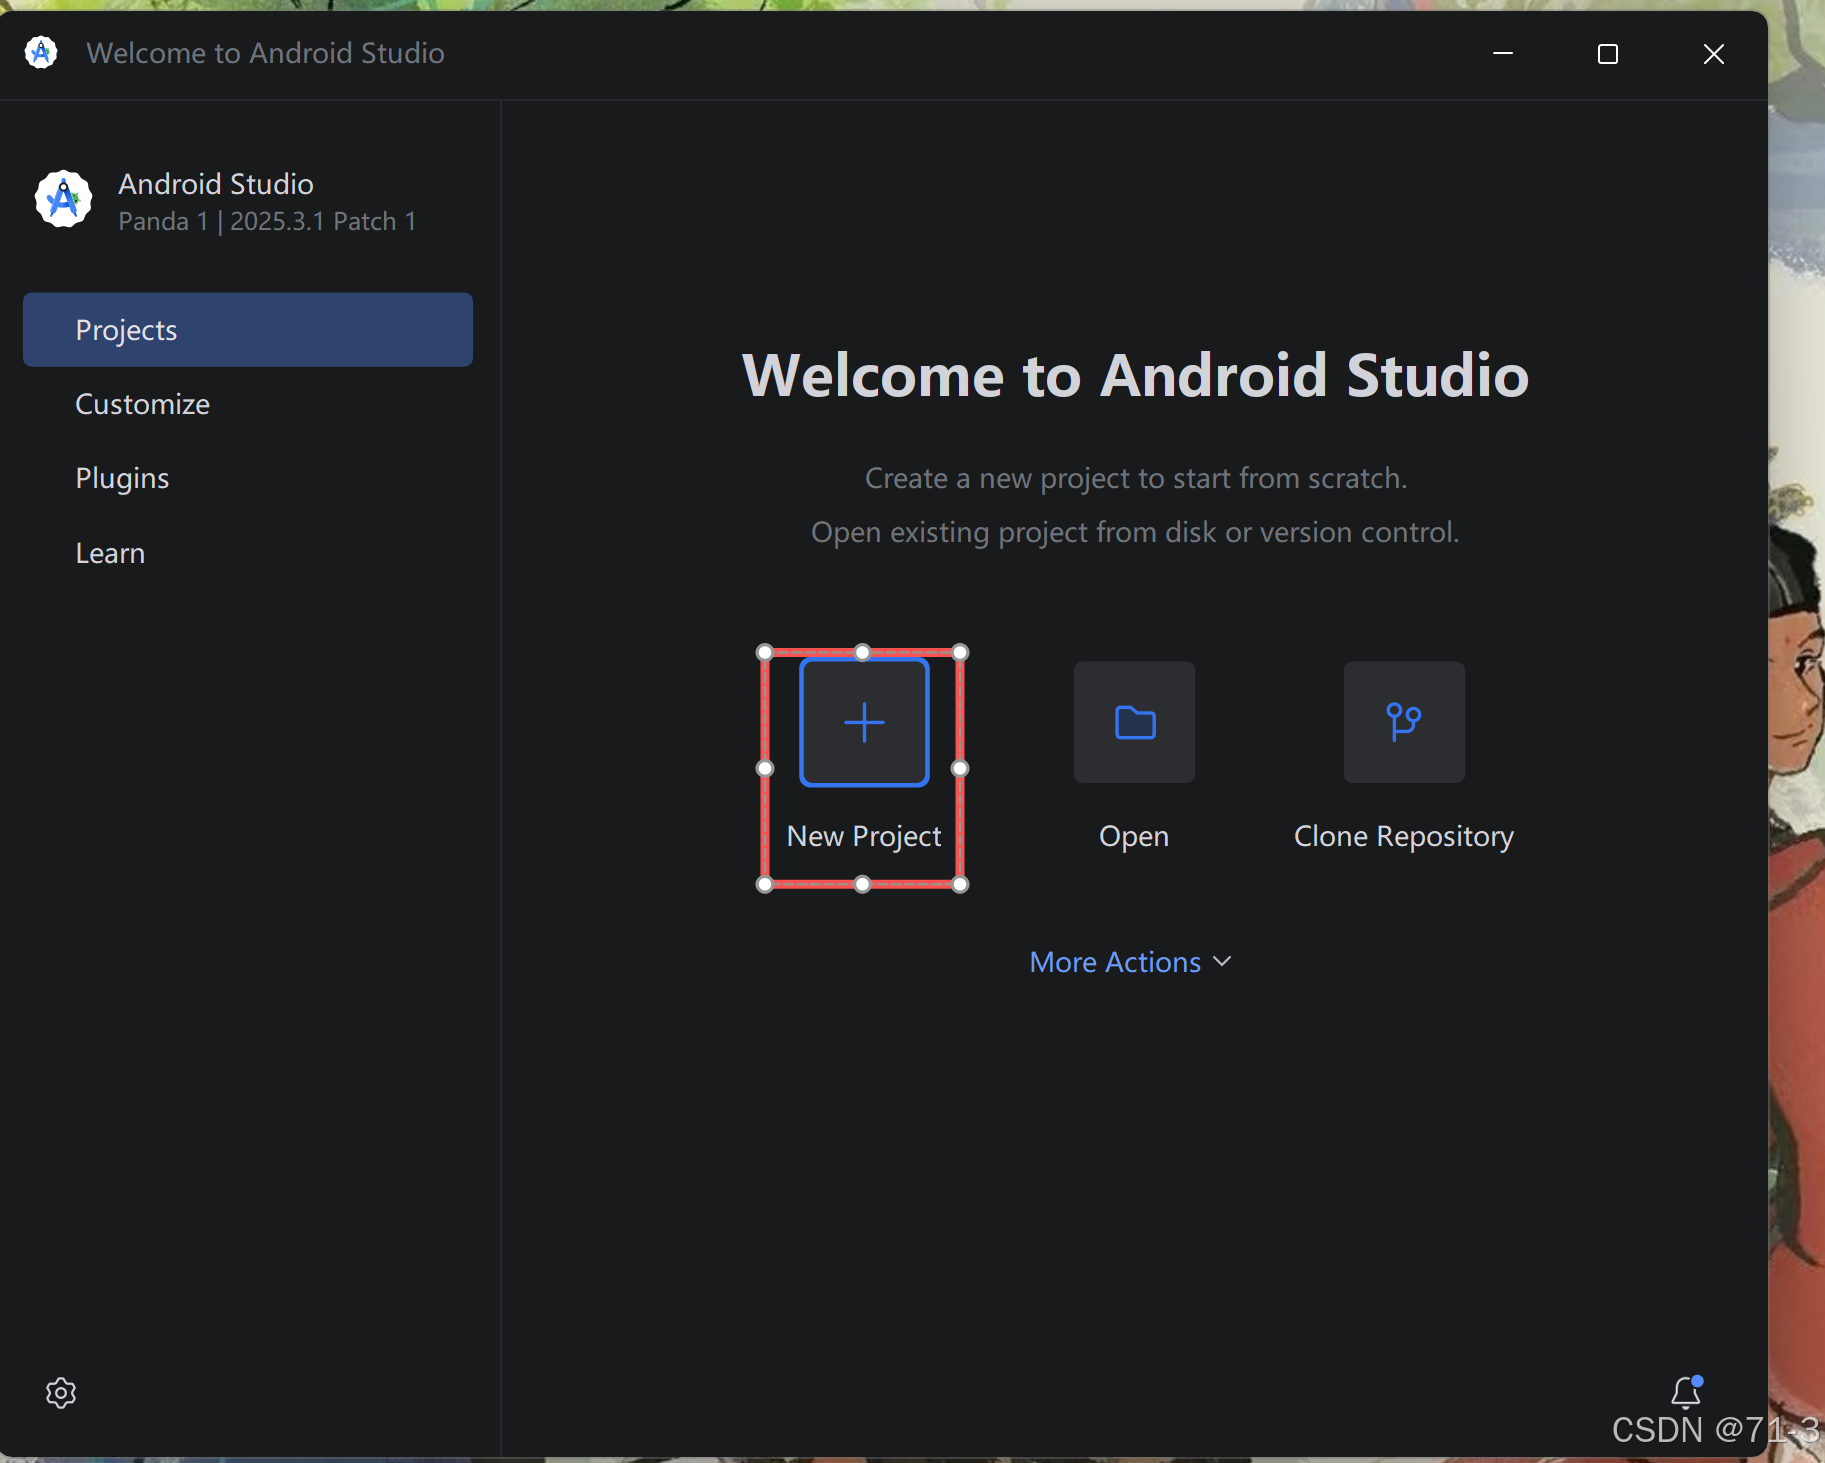Screen dimensions: 1825x1463
Task: Click the Open label
Action: [1134, 836]
